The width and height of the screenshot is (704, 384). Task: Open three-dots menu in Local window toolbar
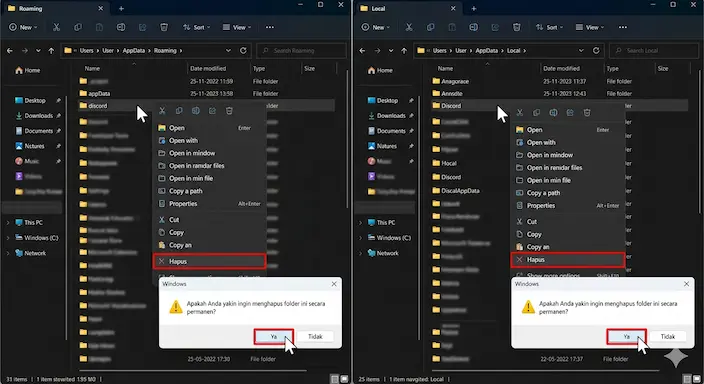(x=623, y=27)
